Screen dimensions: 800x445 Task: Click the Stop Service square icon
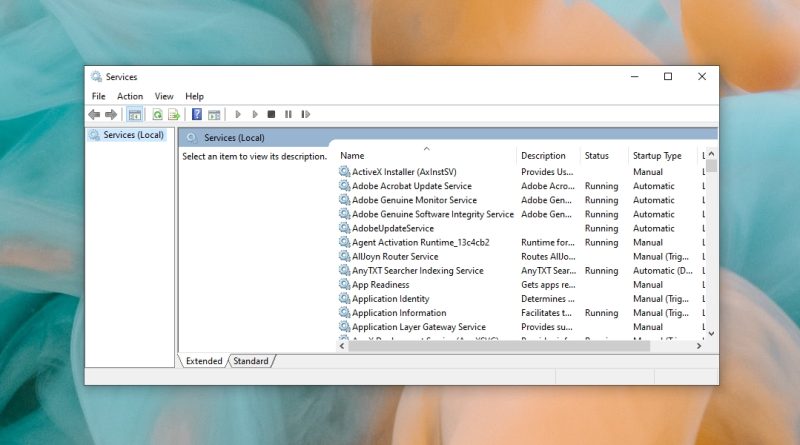(x=271, y=114)
